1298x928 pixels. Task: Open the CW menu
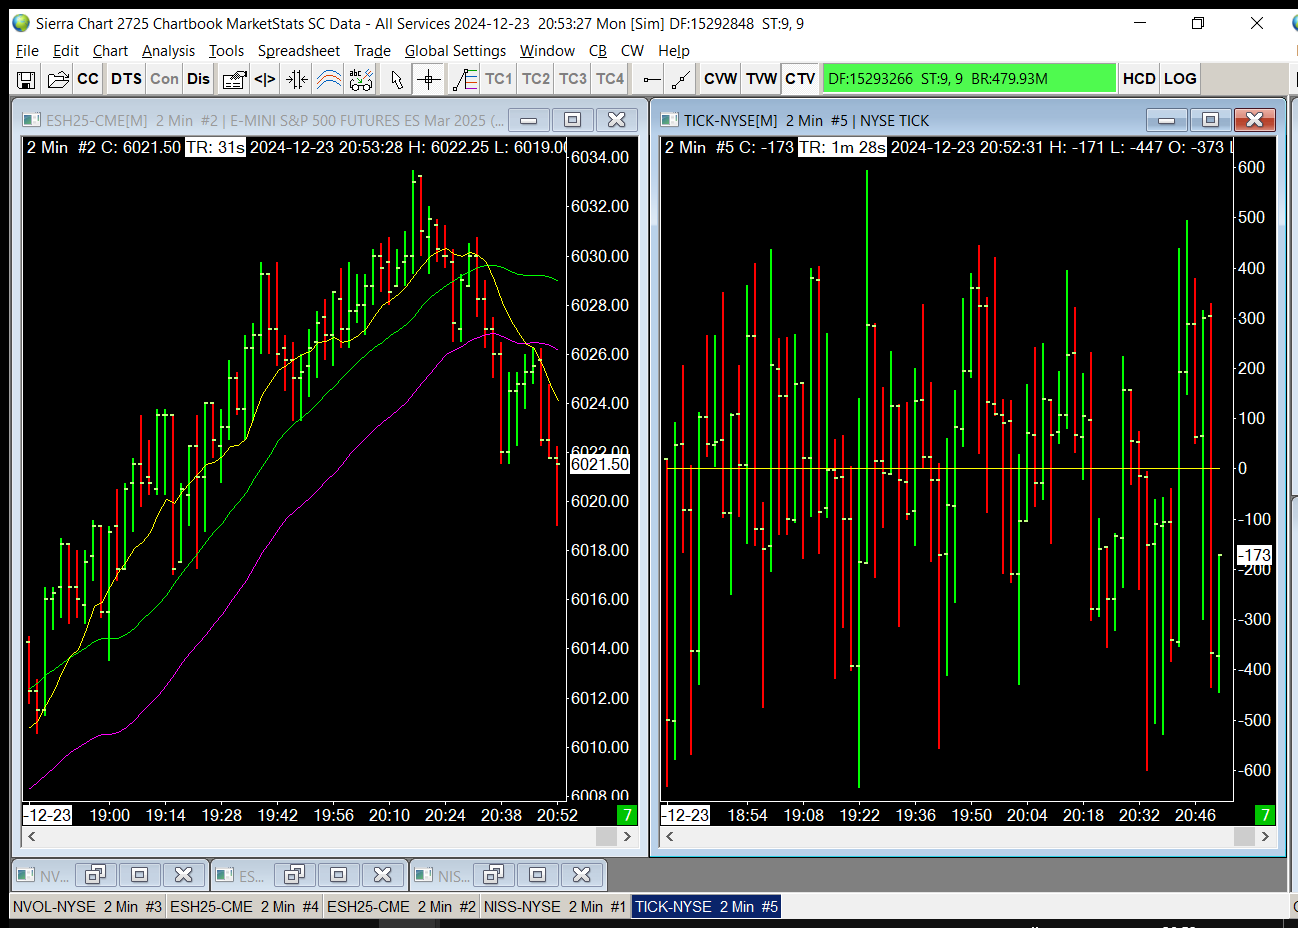point(632,51)
